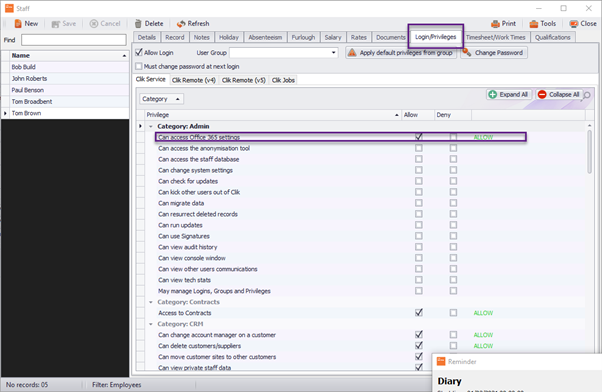Tick Deny for Access to Contracts
This screenshot has width=602, height=392.
(453, 313)
